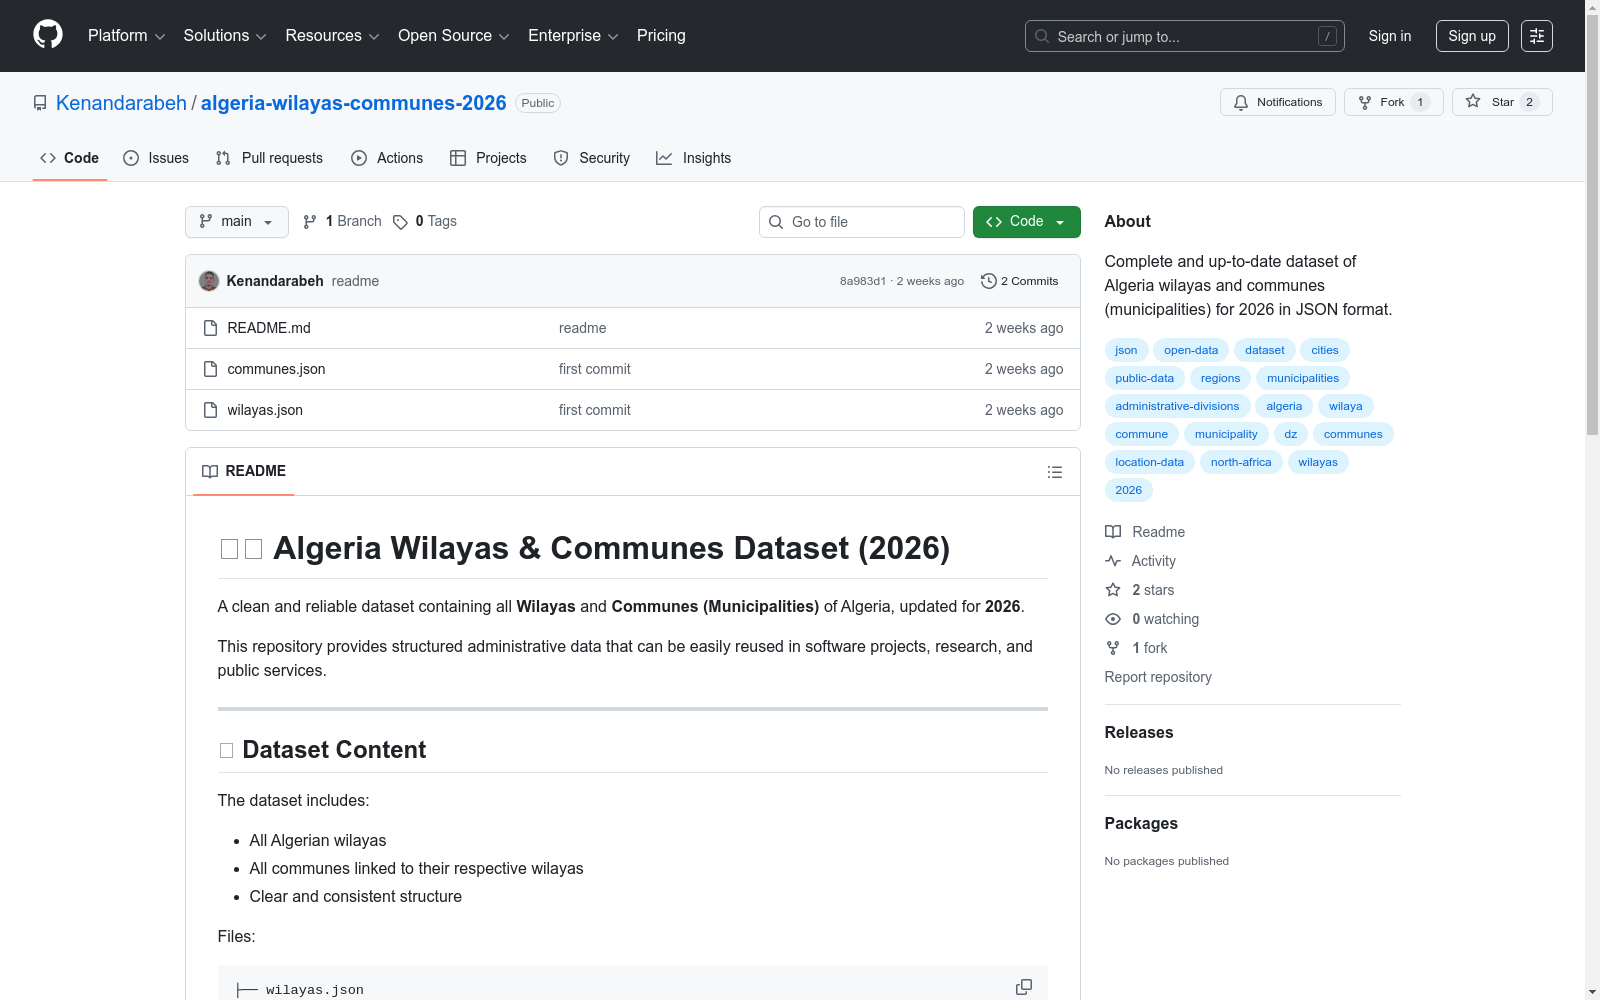Switch to the Pull requests tab

269,158
